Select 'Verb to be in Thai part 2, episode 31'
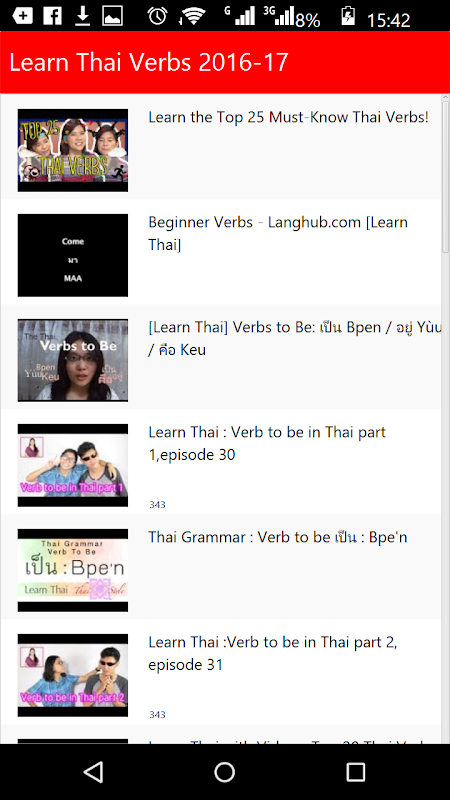Viewport: 450px width, 800px height. click(272, 654)
